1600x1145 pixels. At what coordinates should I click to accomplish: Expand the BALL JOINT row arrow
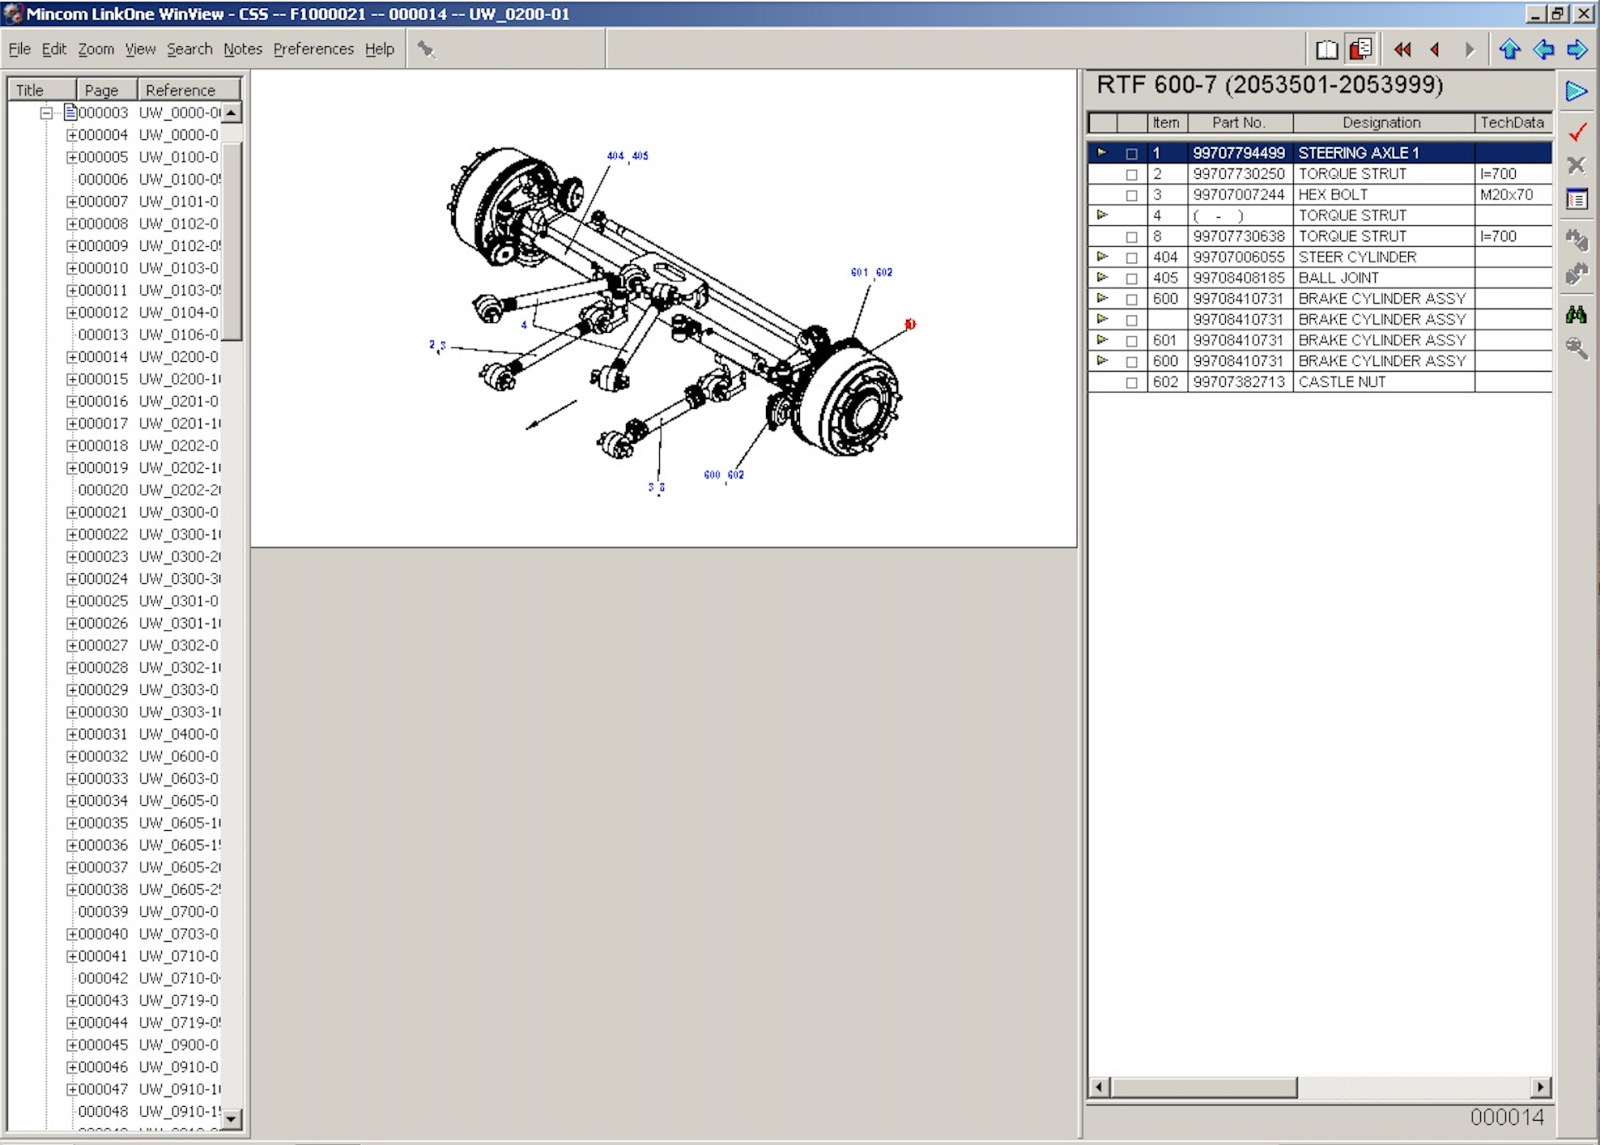[1102, 277]
